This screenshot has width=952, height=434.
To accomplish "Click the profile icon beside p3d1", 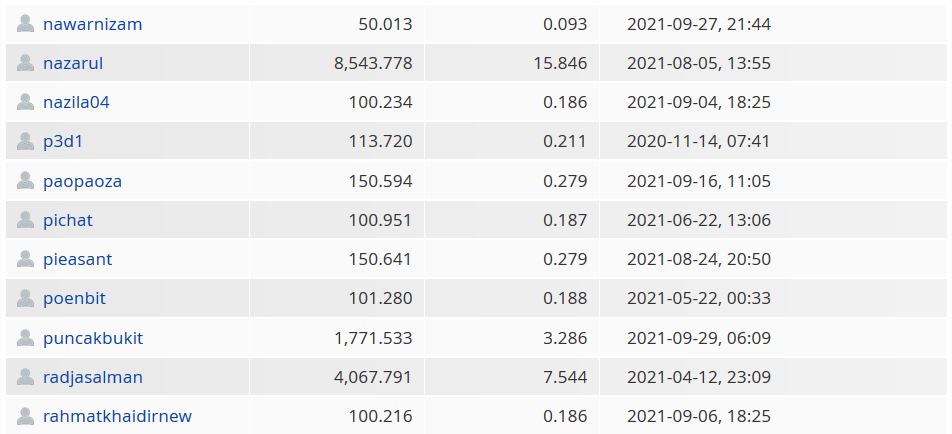I will tap(26, 141).
